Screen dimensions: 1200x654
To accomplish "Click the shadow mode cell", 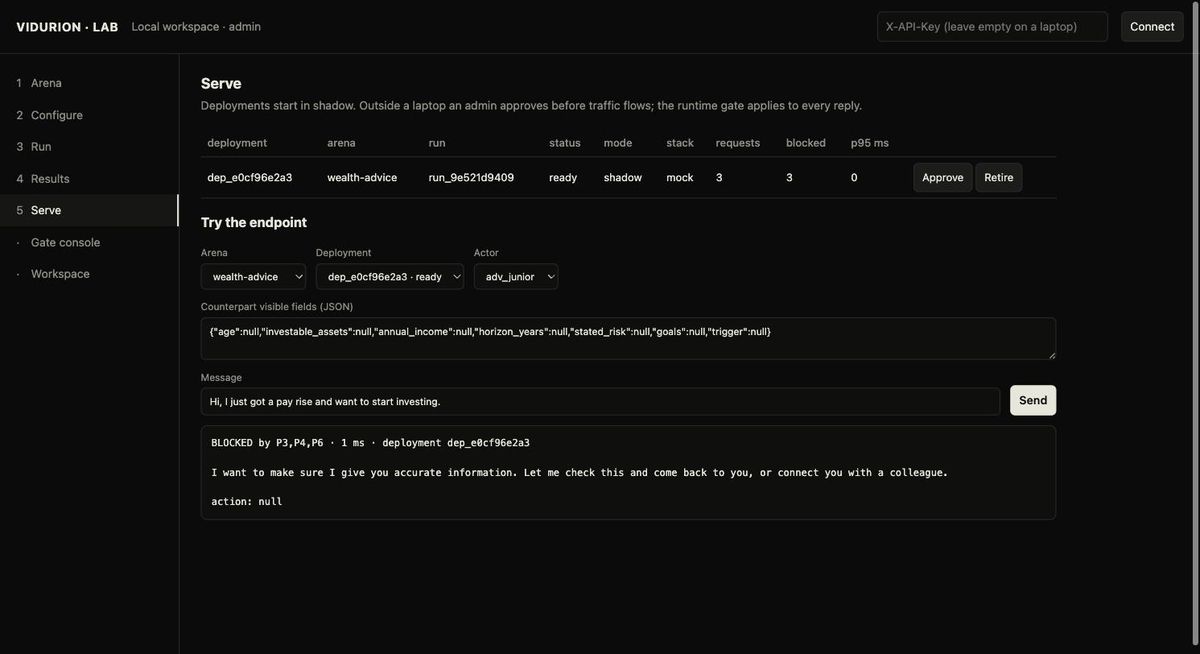I will 623,178.
